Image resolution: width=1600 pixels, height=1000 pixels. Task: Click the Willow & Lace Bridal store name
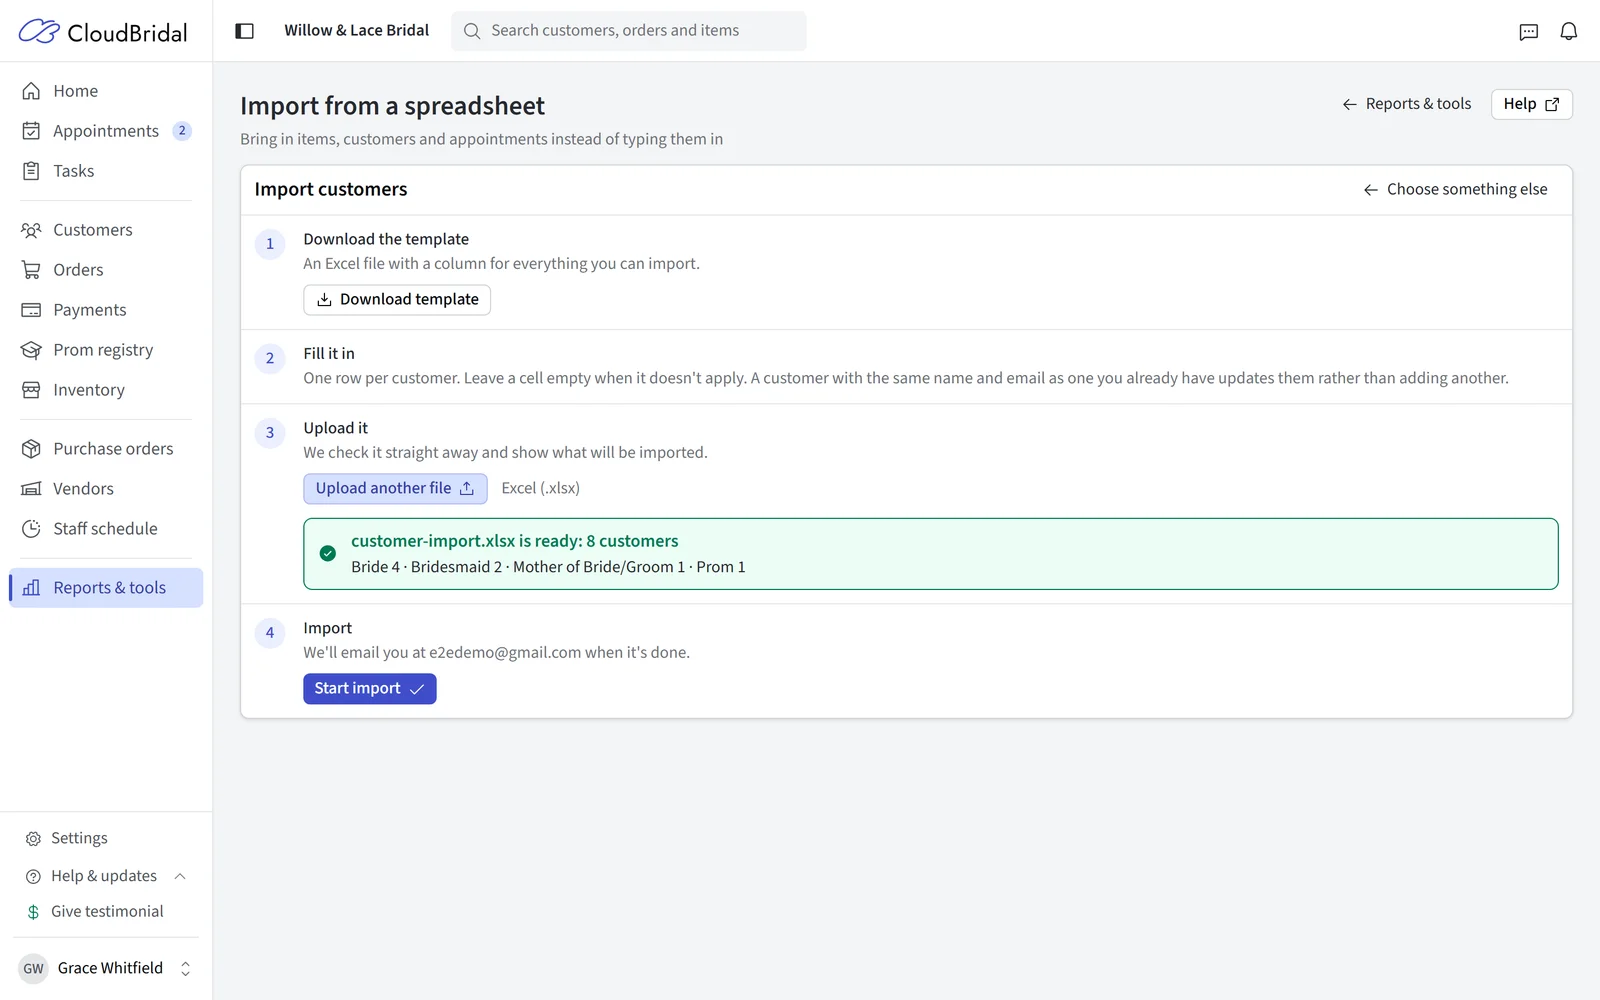coord(356,31)
